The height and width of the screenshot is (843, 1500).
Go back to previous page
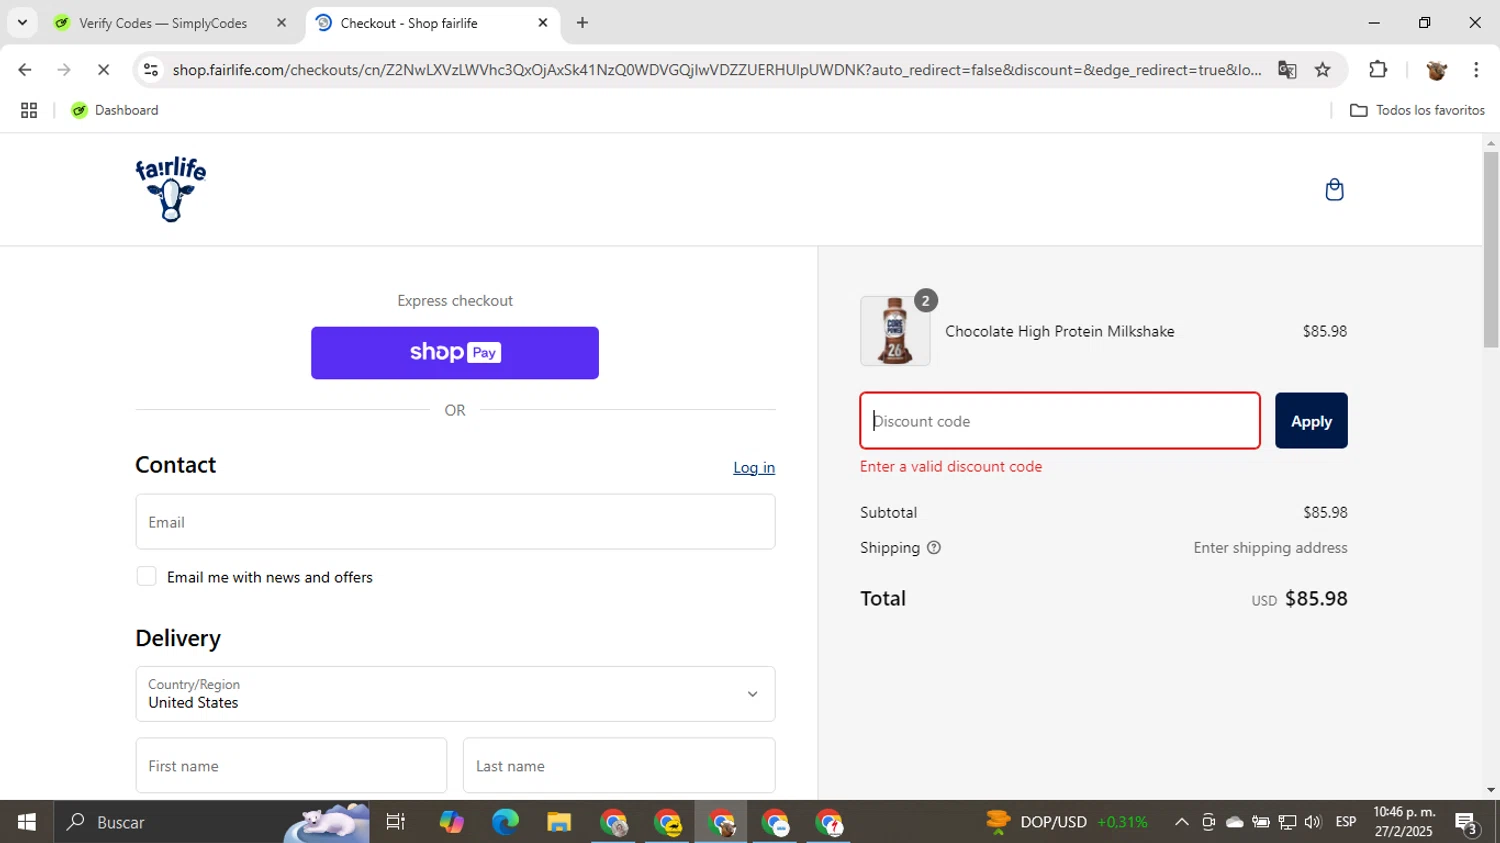[25, 70]
